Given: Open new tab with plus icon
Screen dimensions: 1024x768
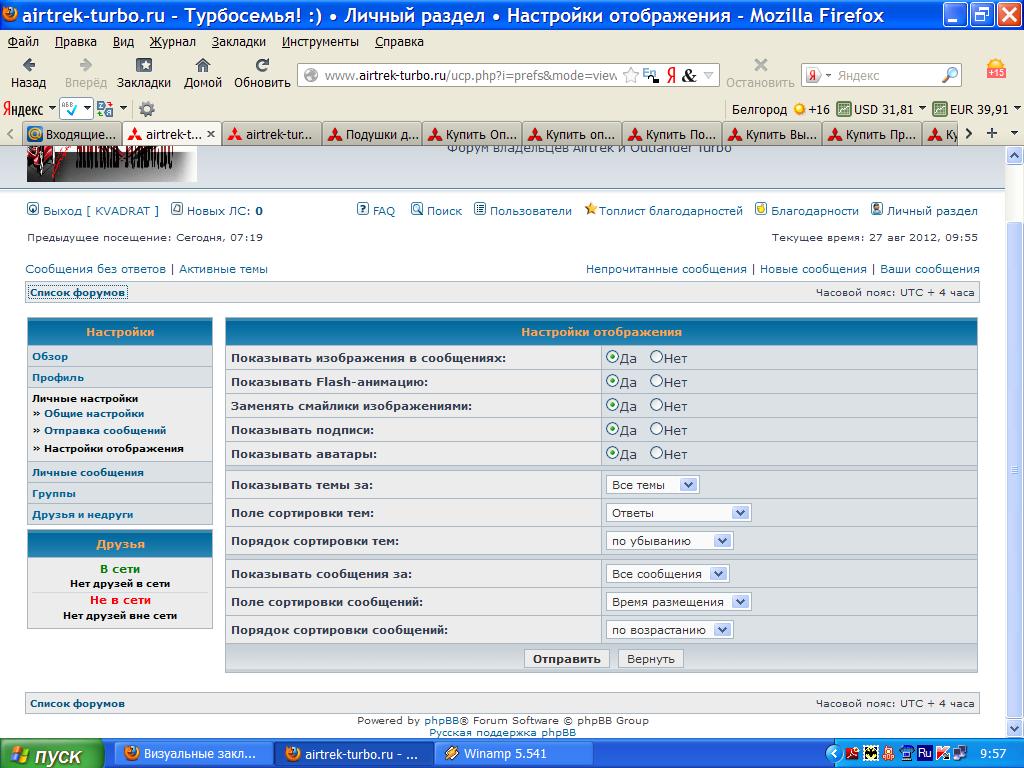Looking at the screenshot, I should 992,134.
